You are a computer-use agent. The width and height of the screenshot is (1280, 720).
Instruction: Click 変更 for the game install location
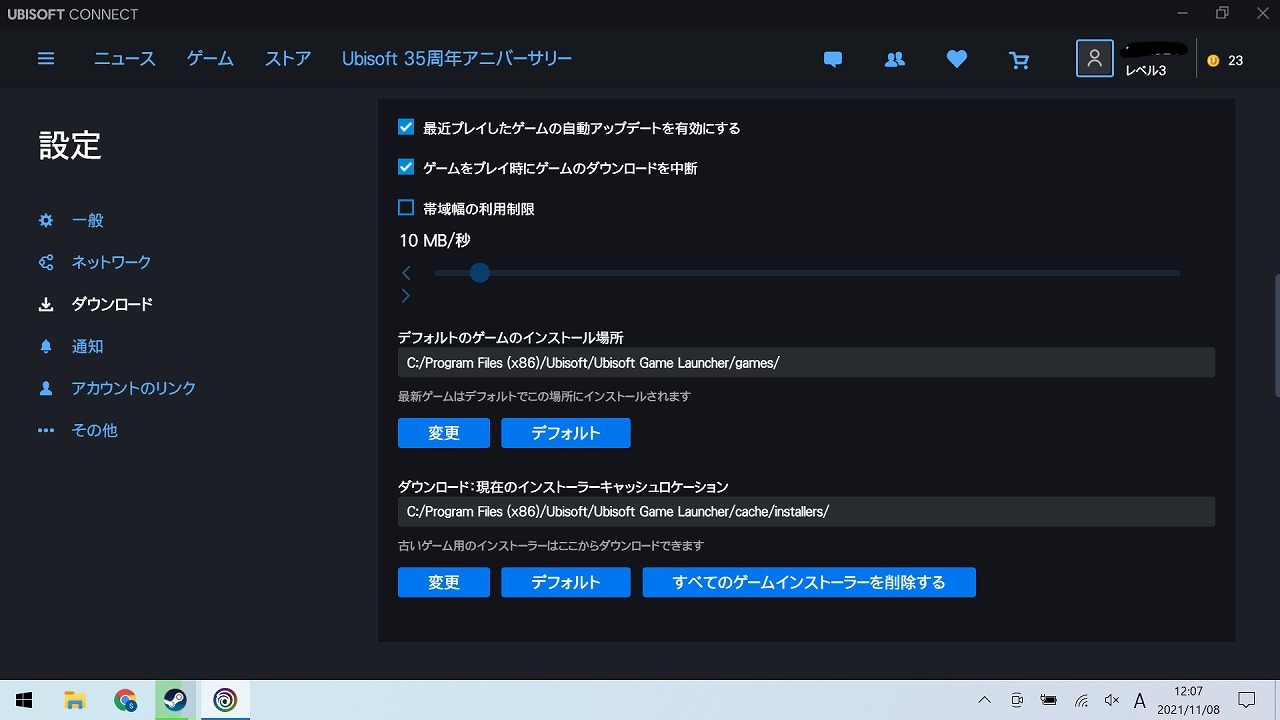click(444, 433)
